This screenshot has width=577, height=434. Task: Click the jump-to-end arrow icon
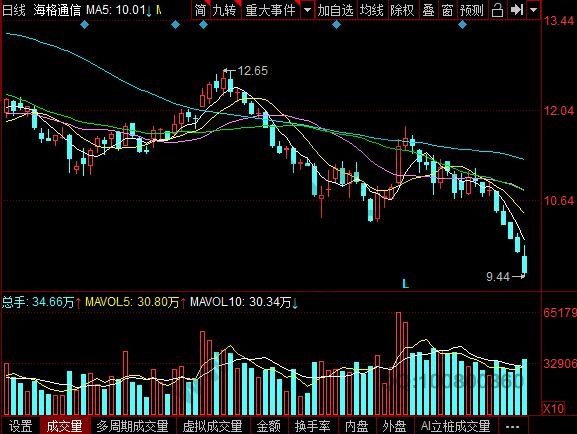click(517, 10)
